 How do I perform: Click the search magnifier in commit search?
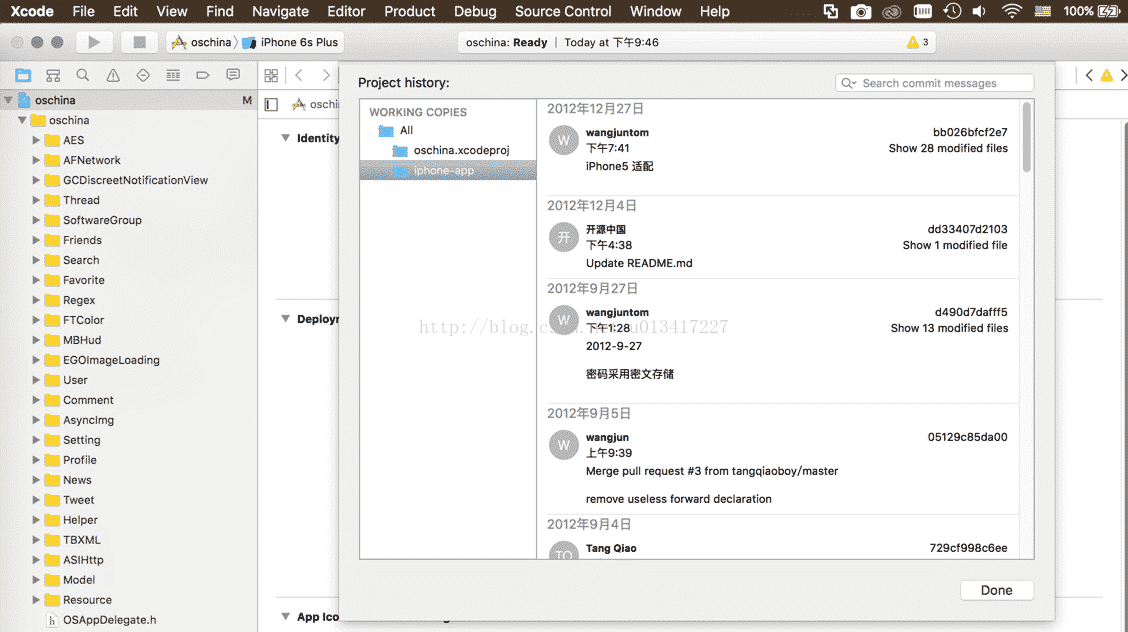coord(848,83)
